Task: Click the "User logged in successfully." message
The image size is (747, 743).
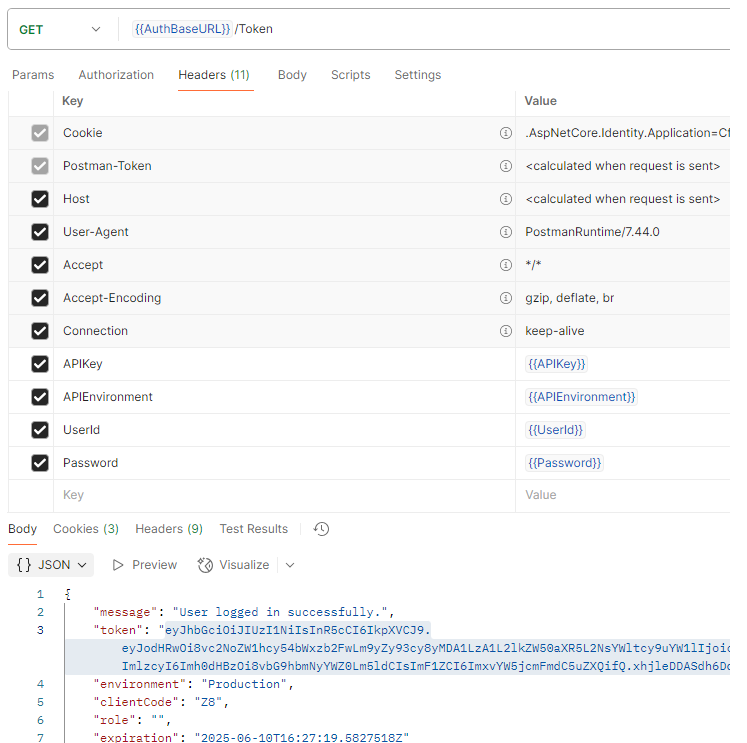Action: [281, 612]
